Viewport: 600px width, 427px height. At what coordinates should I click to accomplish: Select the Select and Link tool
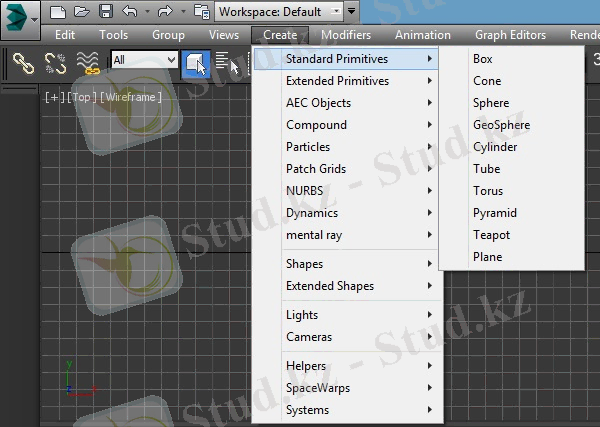pos(24,62)
